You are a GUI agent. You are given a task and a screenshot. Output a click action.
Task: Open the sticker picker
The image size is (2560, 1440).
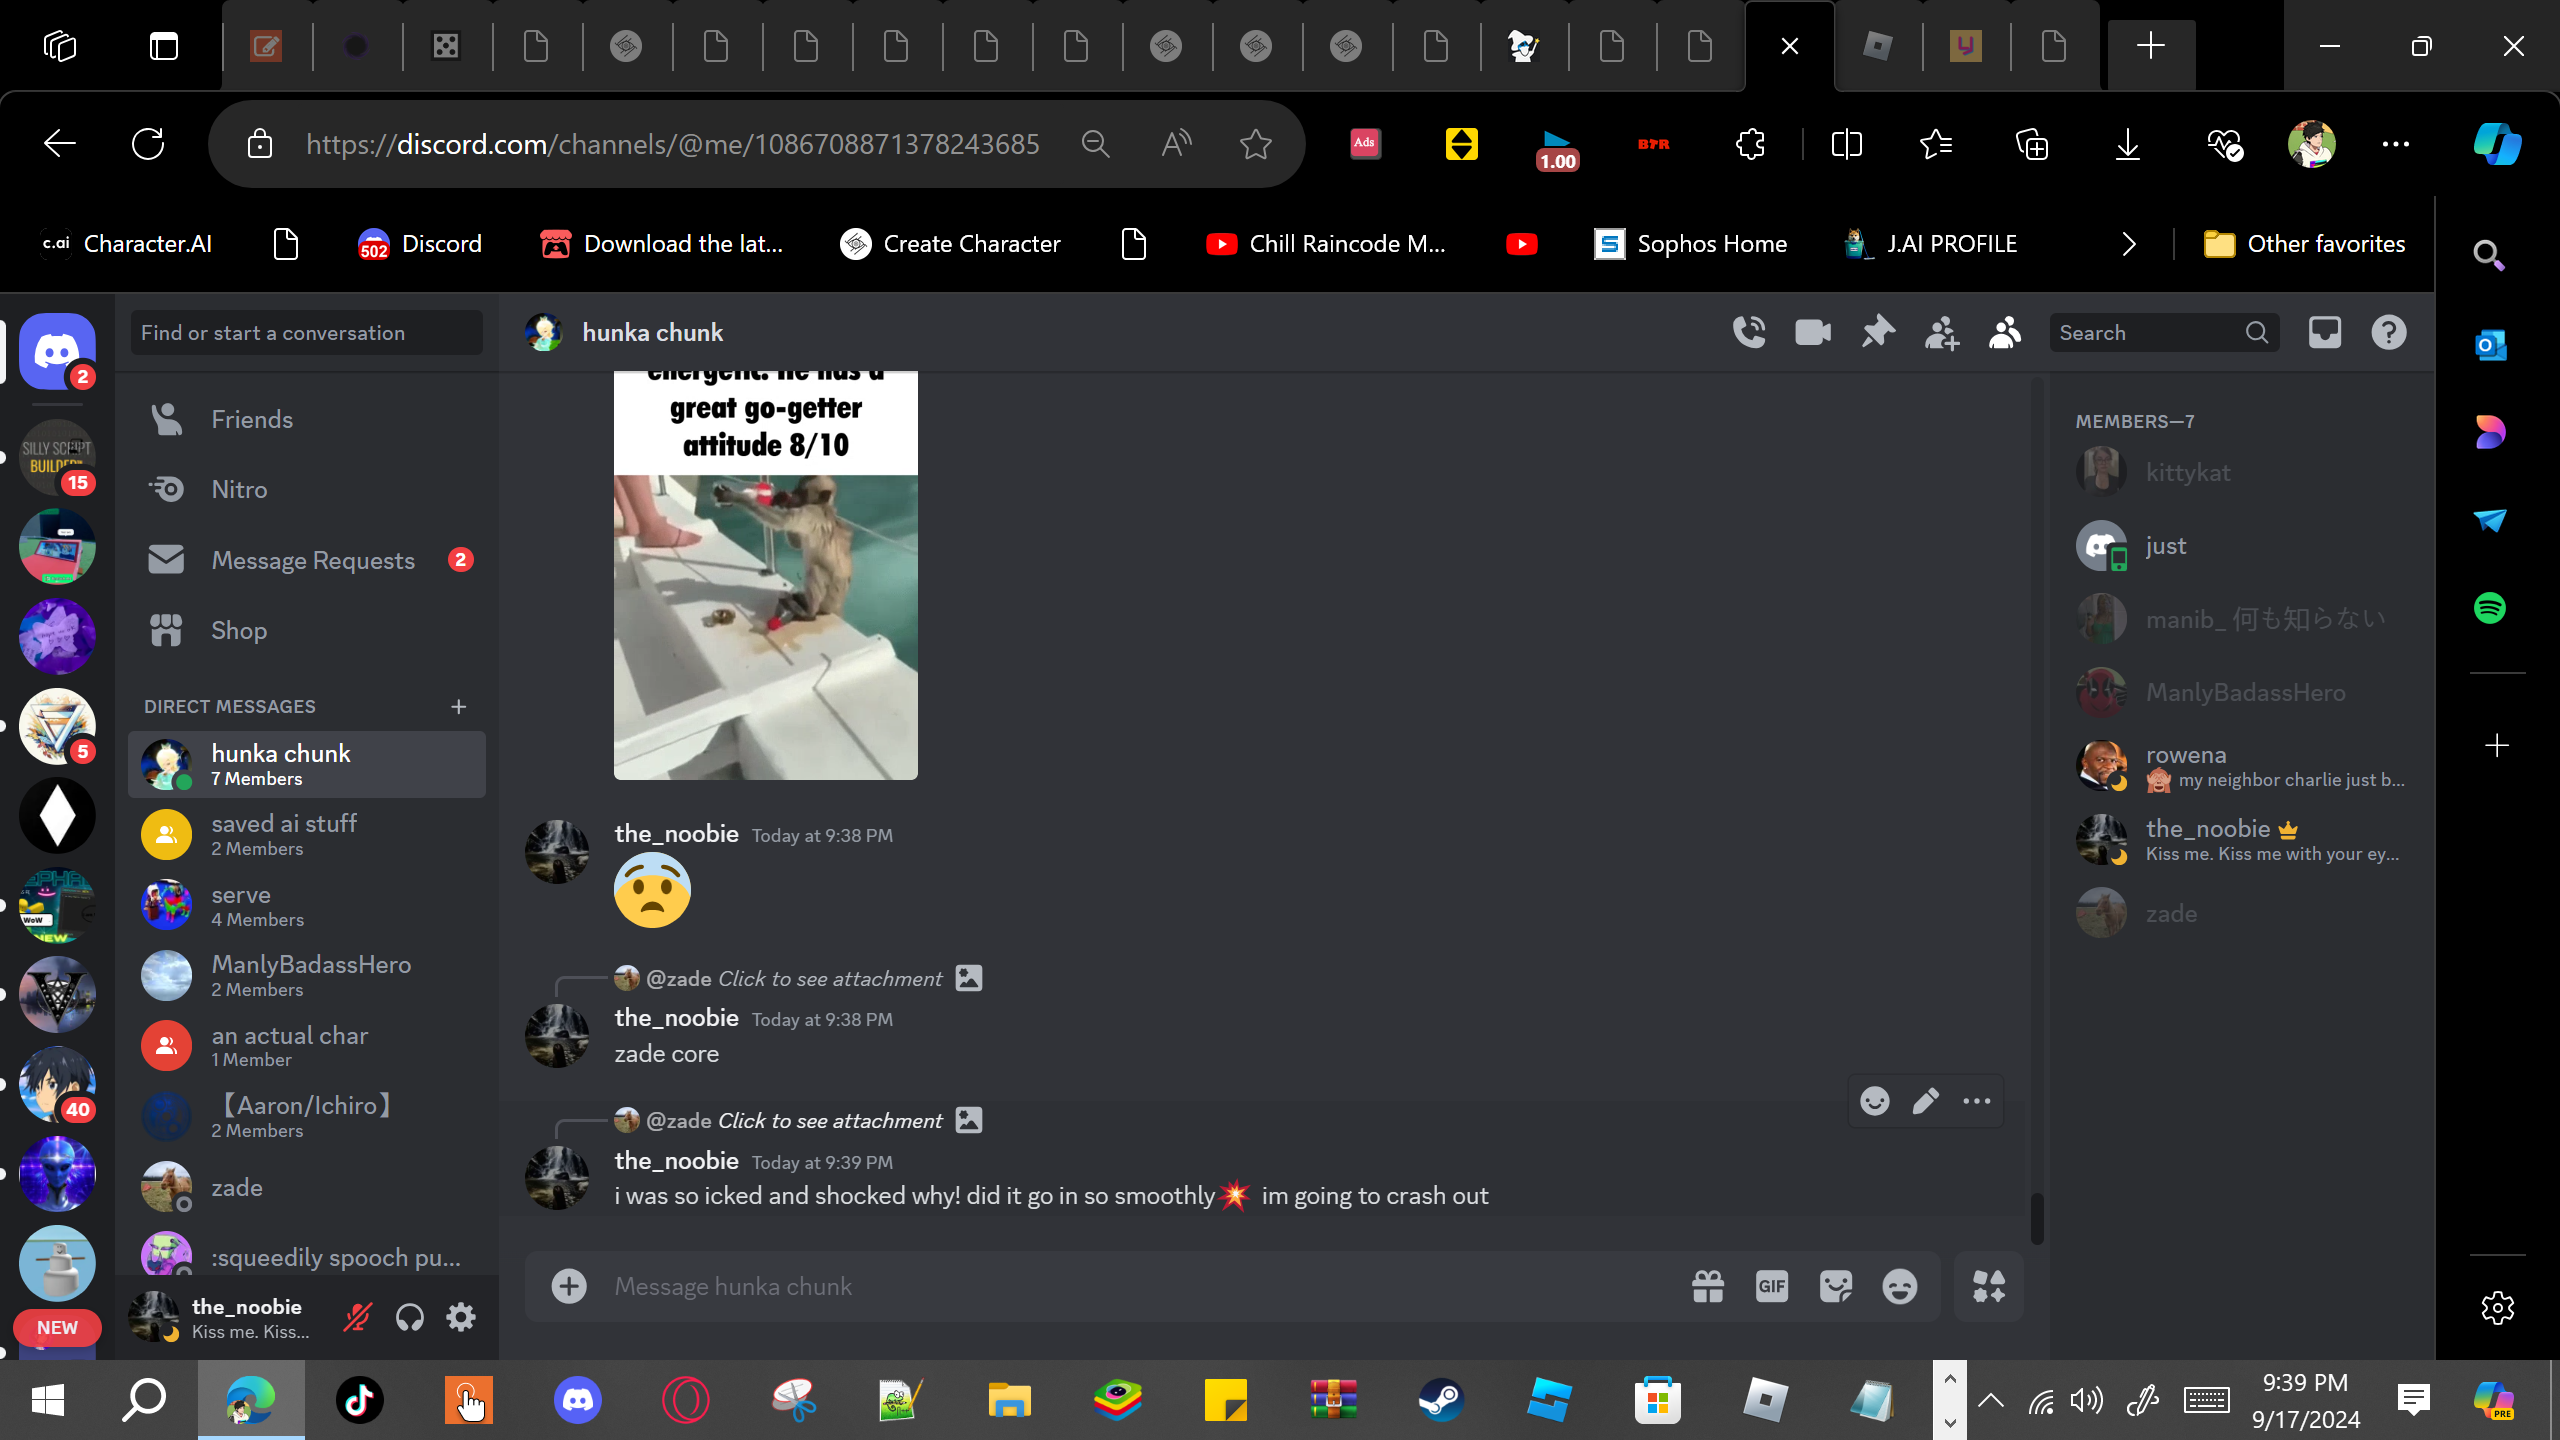[1836, 1286]
